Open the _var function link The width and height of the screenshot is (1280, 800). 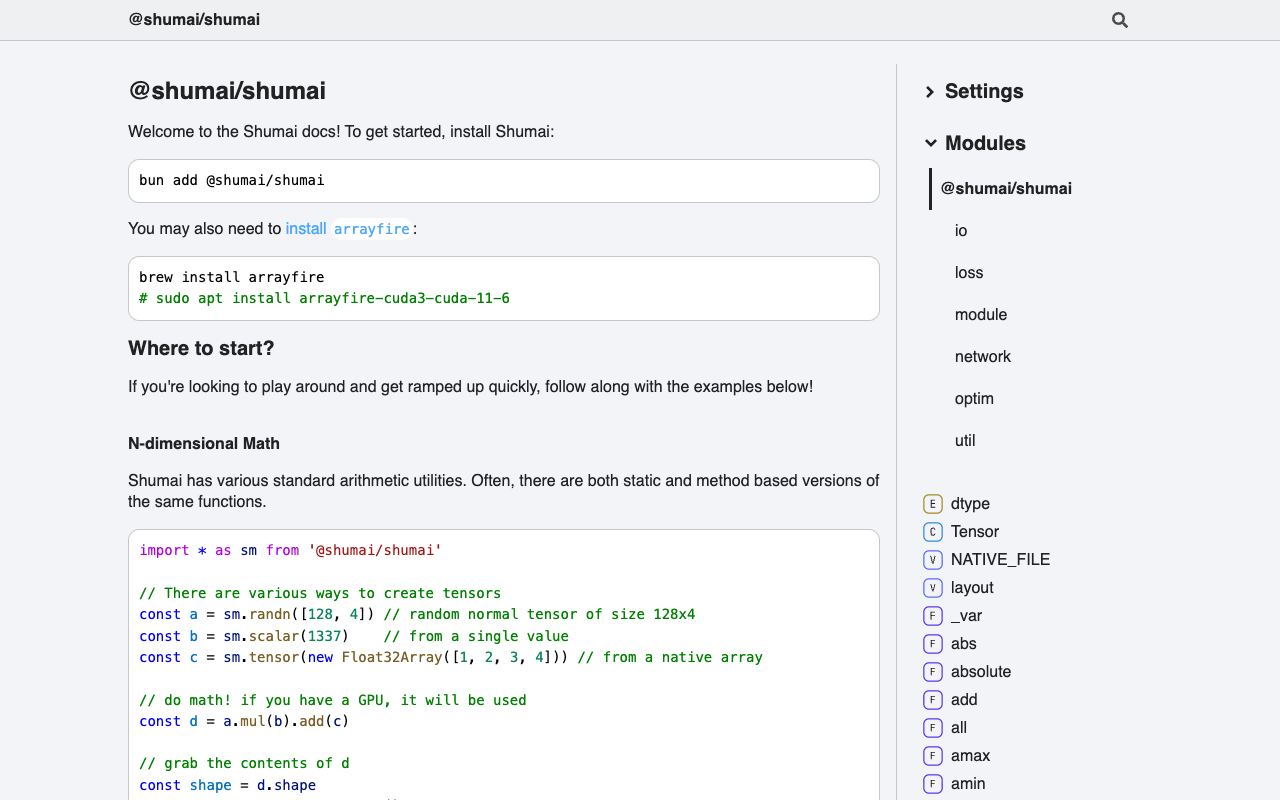[966, 616]
